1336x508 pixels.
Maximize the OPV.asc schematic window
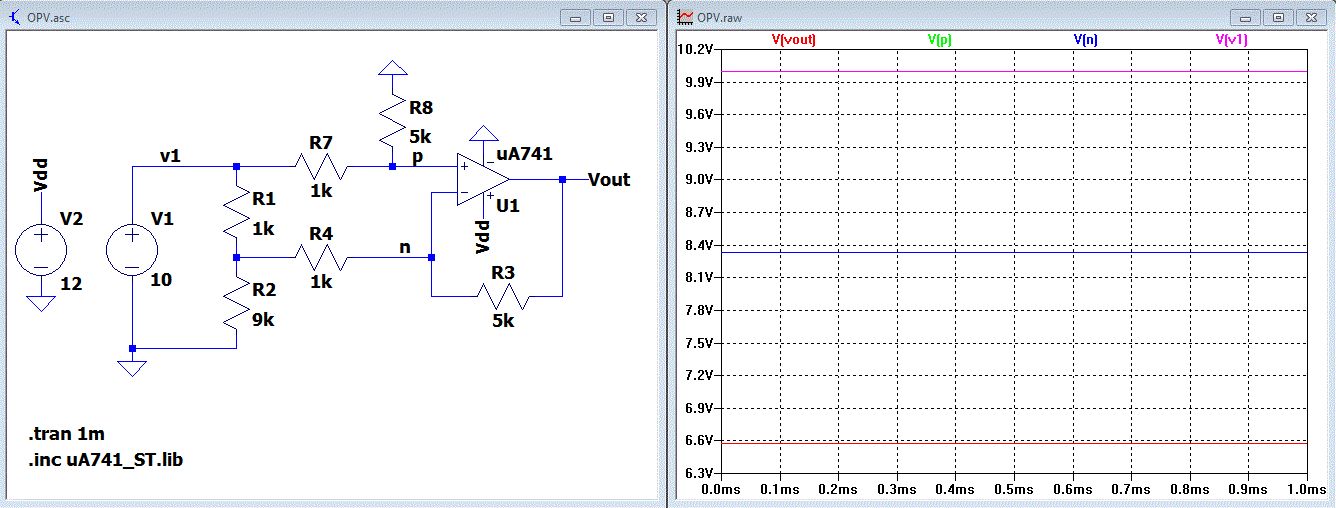[608, 17]
